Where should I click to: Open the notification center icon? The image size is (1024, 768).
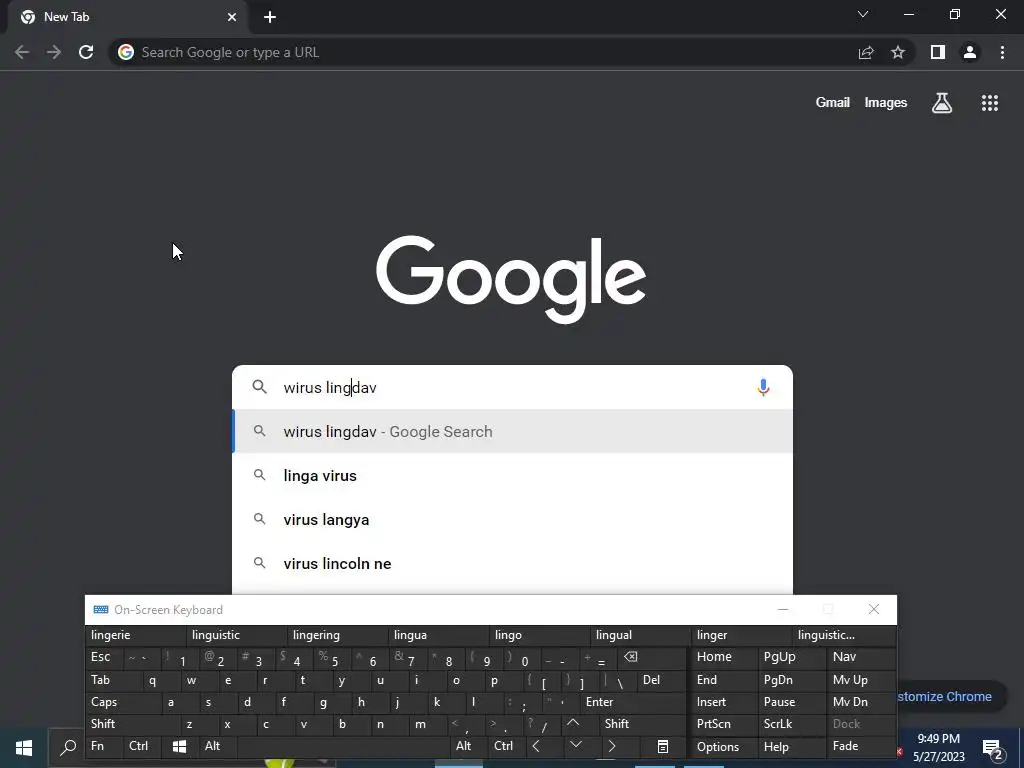point(993,748)
